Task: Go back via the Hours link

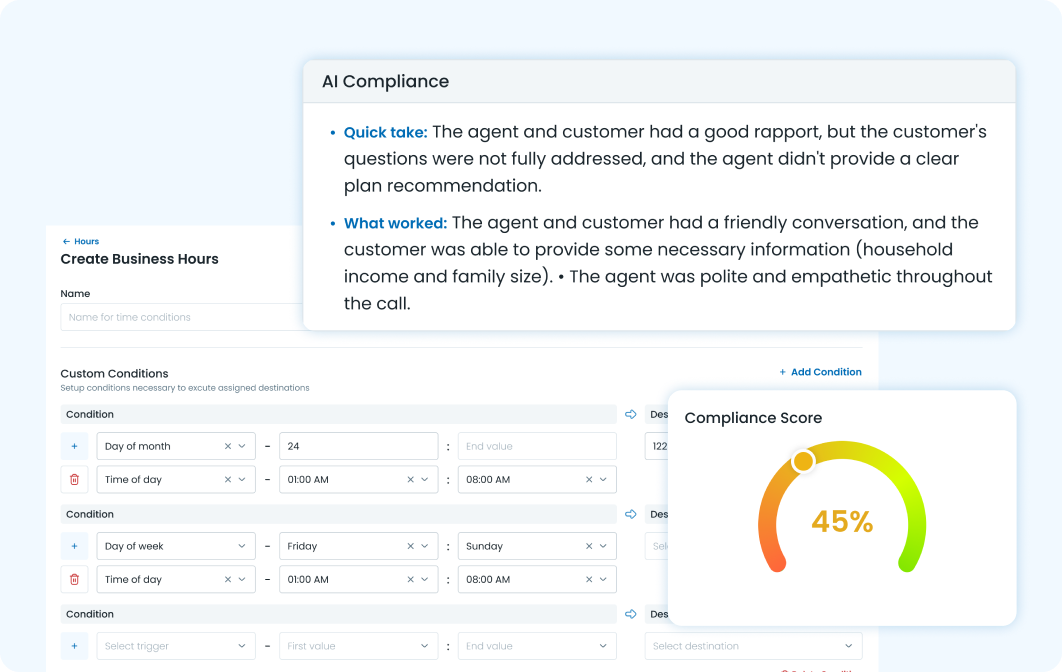Action: point(81,241)
